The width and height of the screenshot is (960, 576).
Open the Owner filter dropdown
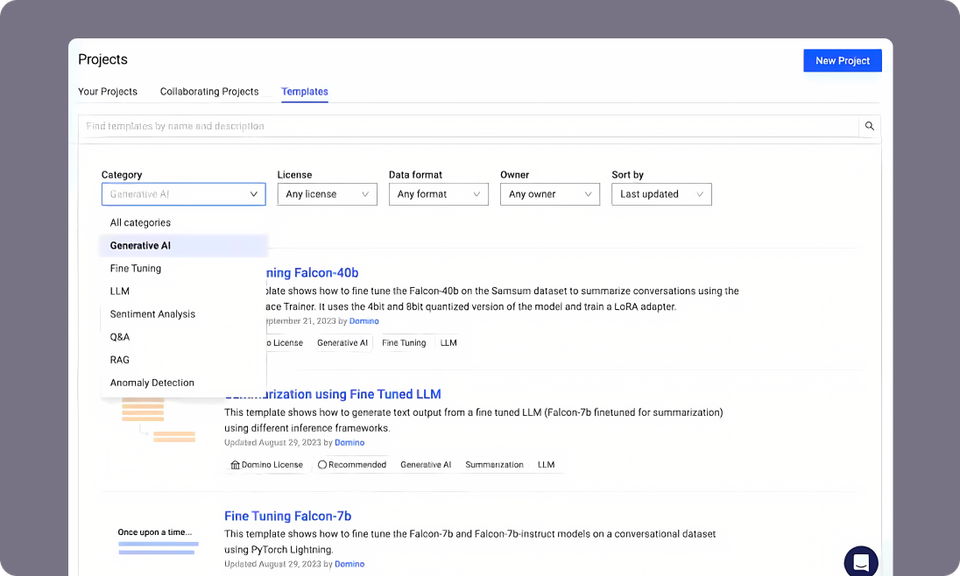tap(549, 194)
